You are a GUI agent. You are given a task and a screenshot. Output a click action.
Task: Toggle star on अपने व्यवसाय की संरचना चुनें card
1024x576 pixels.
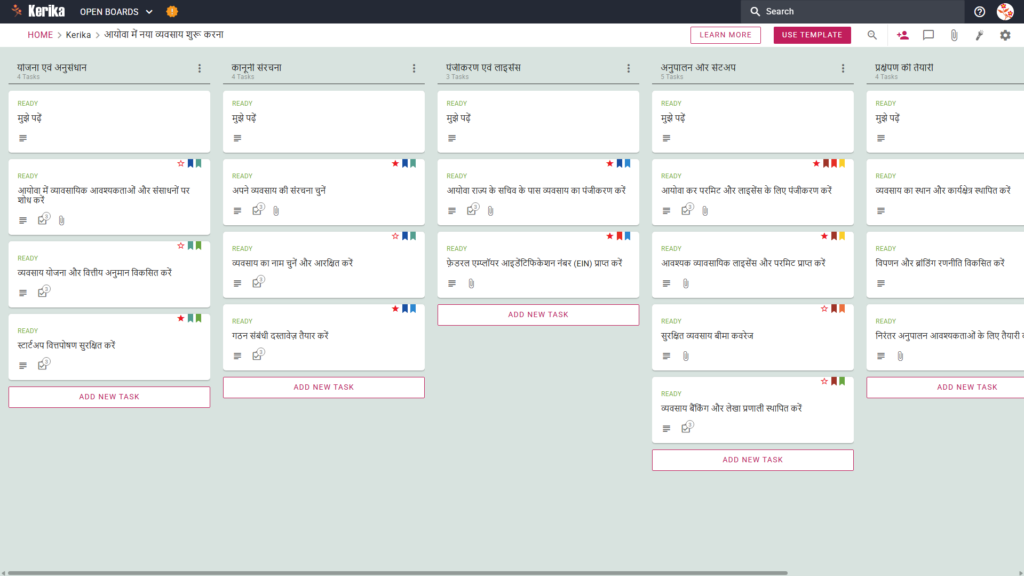point(395,163)
